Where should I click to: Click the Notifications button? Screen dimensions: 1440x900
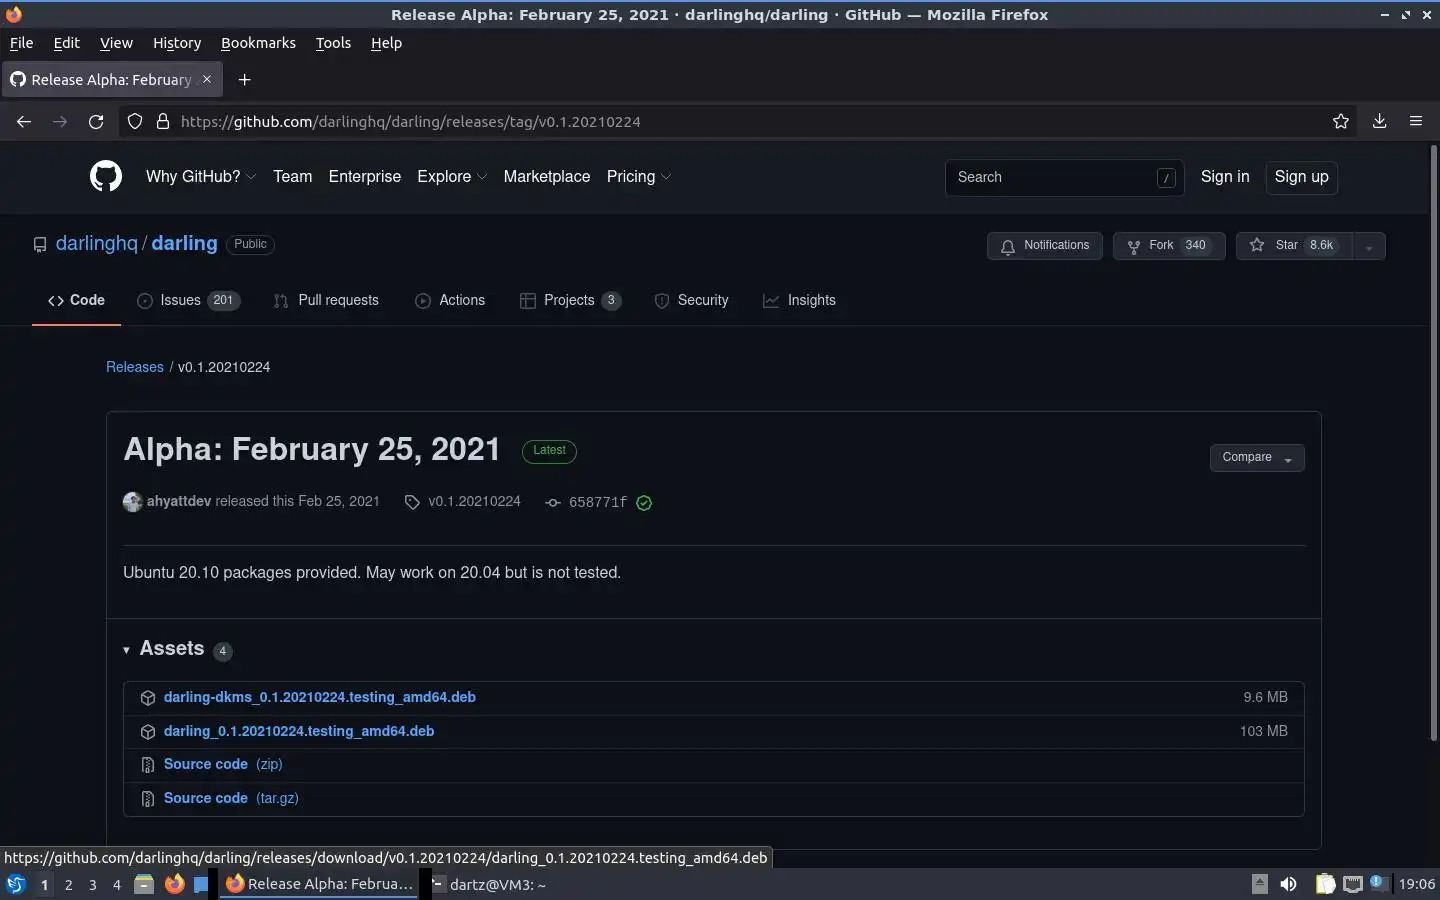1045,246
